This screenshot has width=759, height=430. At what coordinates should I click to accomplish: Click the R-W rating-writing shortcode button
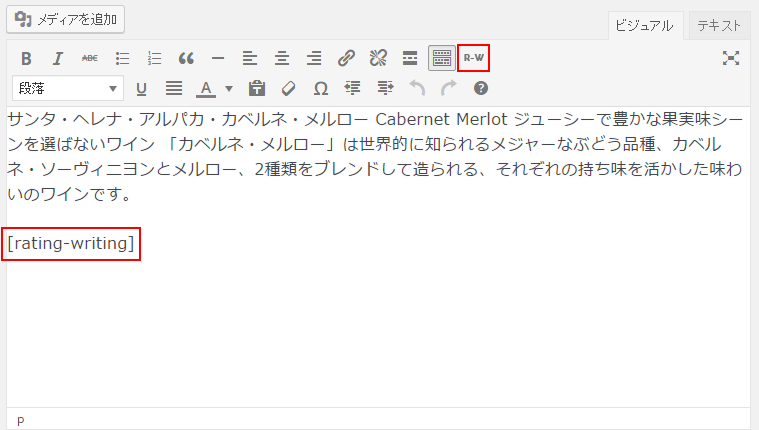[x=473, y=58]
